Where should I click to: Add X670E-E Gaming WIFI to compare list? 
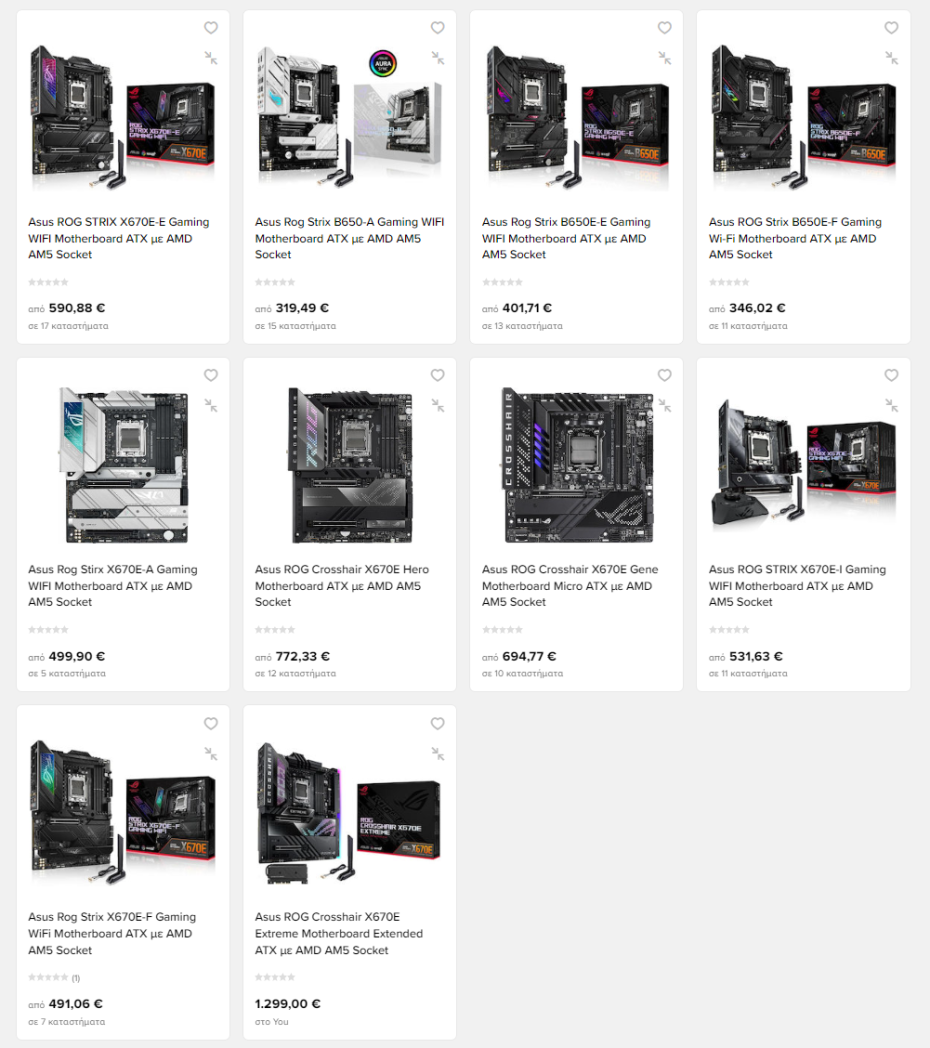pos(211,58)
